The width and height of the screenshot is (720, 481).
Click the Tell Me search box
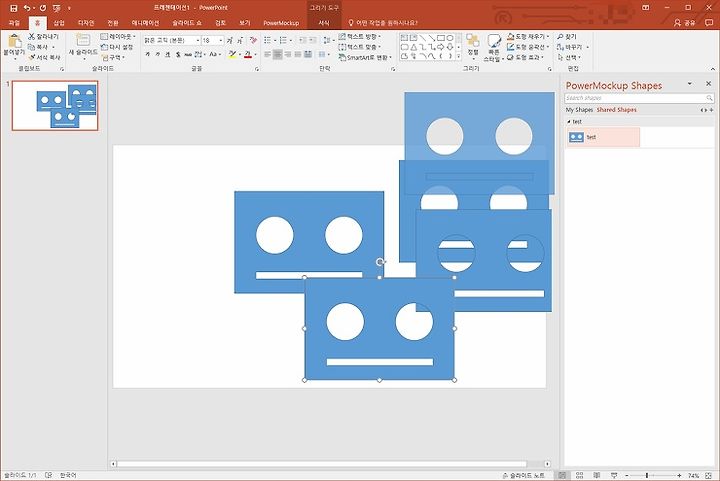[x=383, y=22]
